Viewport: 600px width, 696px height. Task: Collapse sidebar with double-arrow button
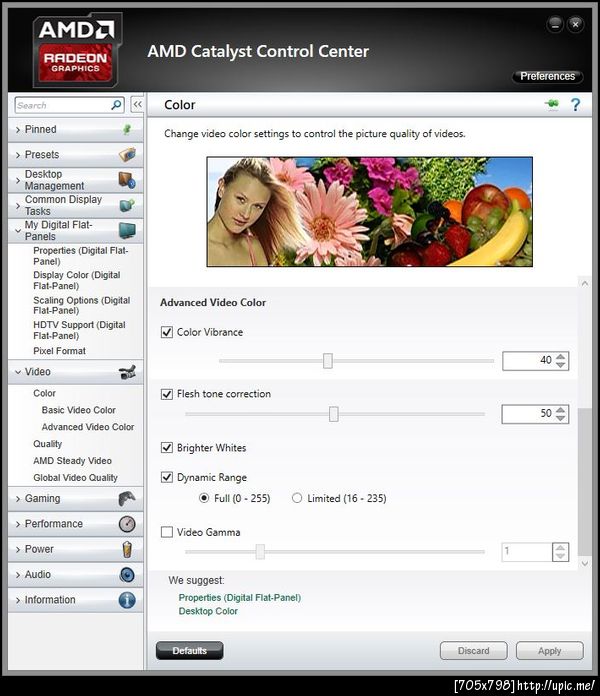138,105
